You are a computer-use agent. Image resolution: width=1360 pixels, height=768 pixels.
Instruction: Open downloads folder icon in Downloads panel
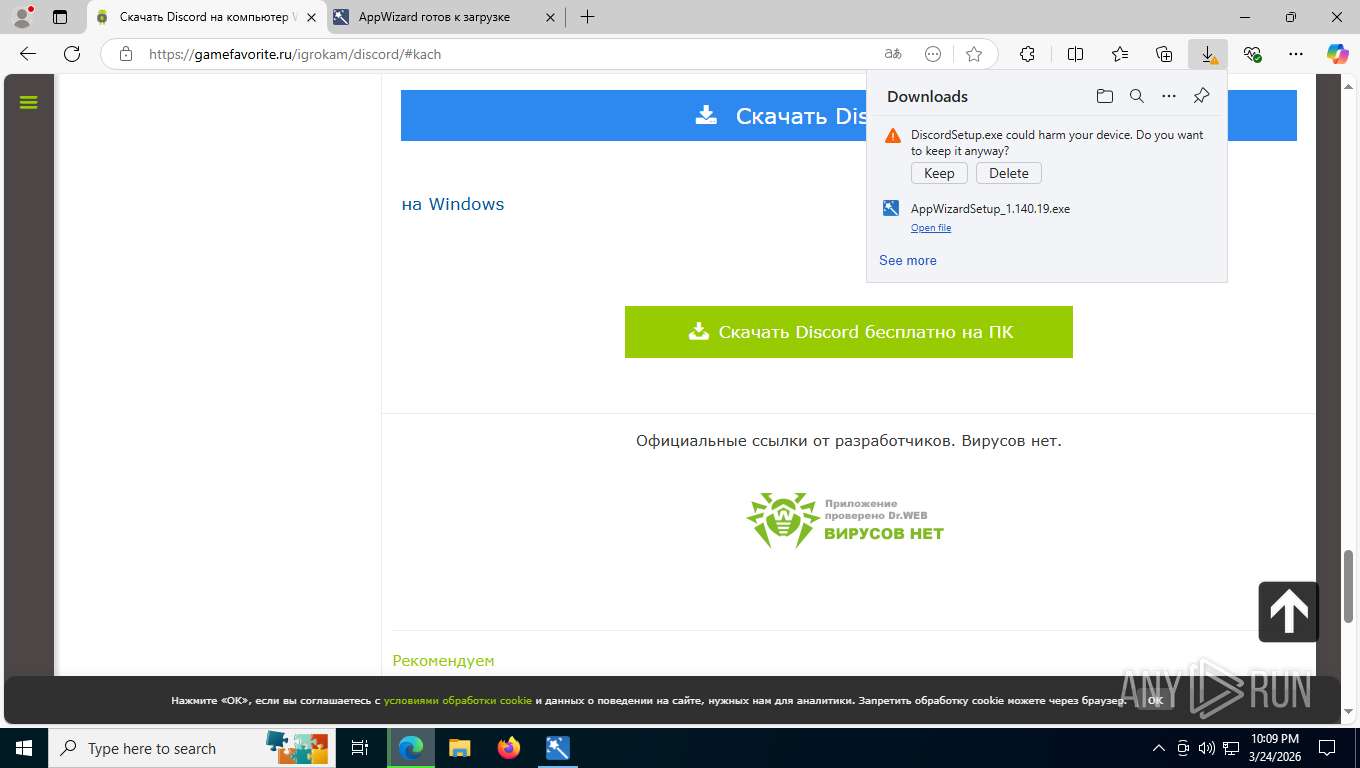(x=1104, y=96)
